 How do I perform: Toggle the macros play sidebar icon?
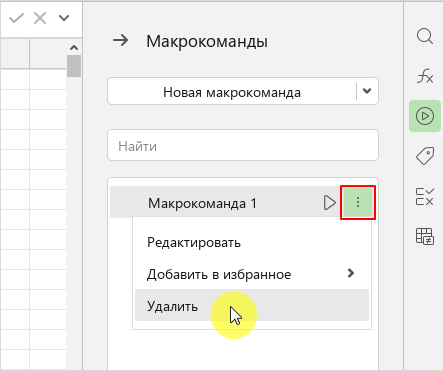425,116
